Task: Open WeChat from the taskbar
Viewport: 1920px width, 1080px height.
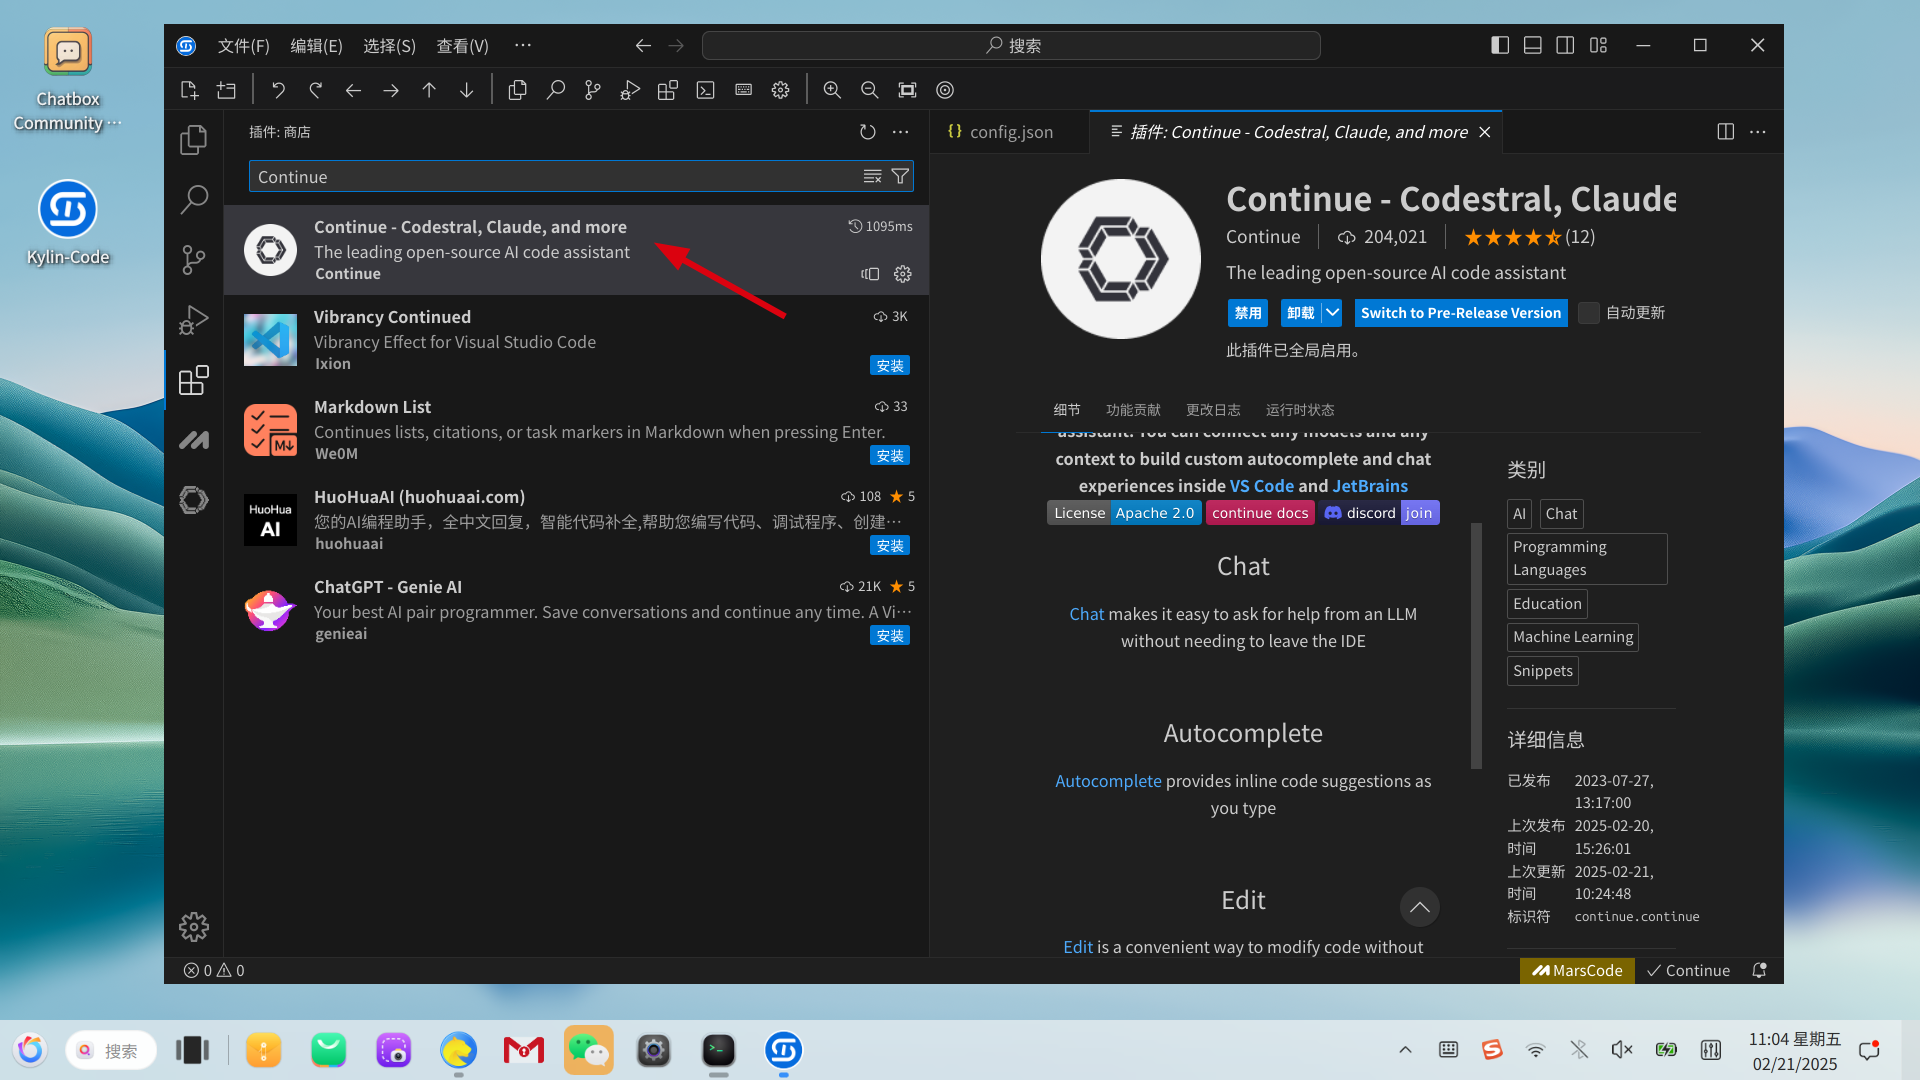Action: pyautogui.click(x=588, y=1050)
